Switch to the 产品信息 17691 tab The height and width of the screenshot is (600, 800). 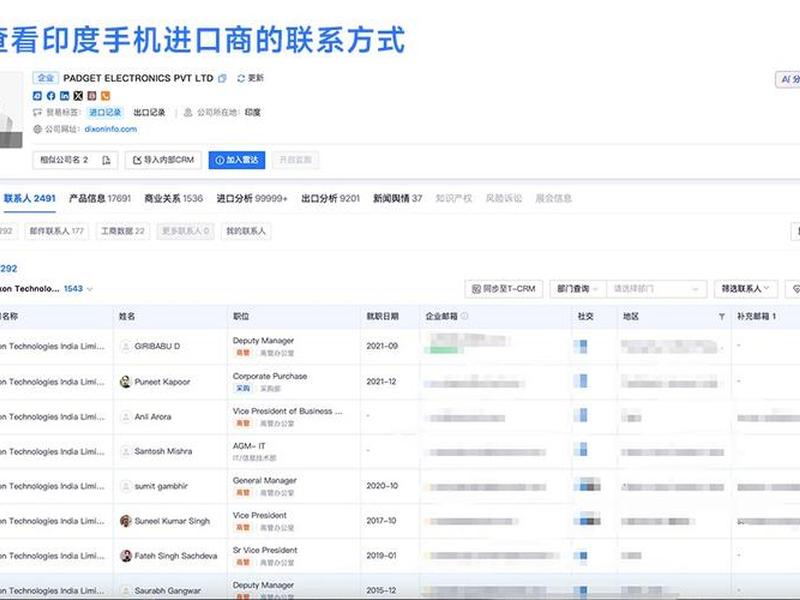click(100, 198)
